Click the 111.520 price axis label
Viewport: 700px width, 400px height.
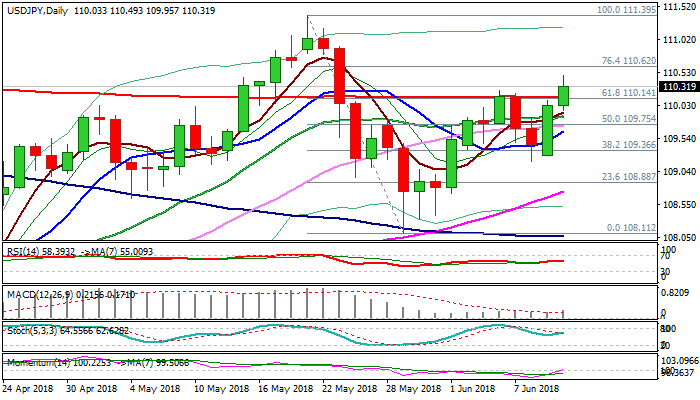pos(680,6)
